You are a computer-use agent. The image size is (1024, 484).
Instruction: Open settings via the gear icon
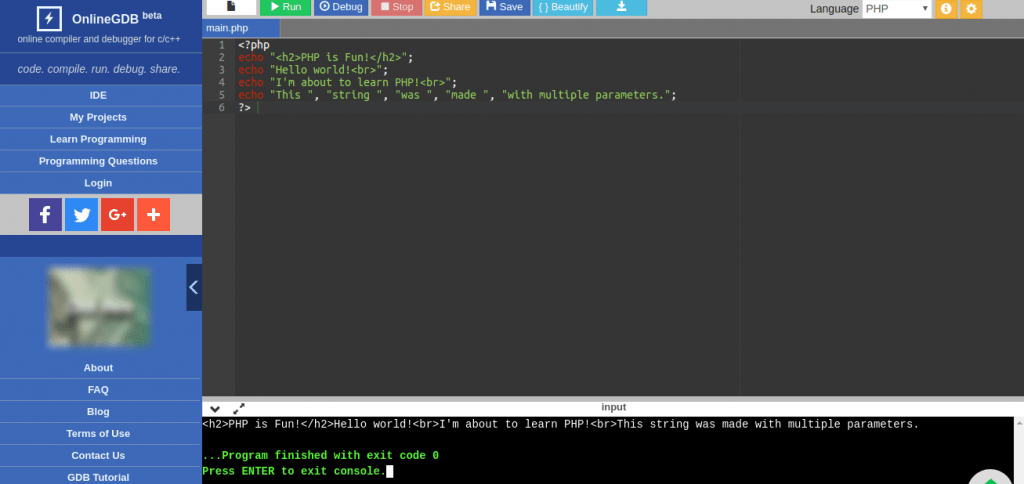click(971, 8)
